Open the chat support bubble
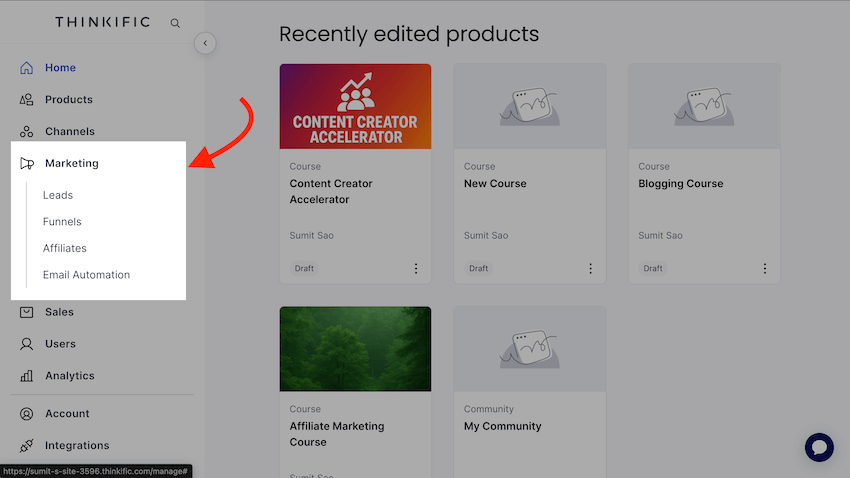850x478 pixels. click(819, 447)
